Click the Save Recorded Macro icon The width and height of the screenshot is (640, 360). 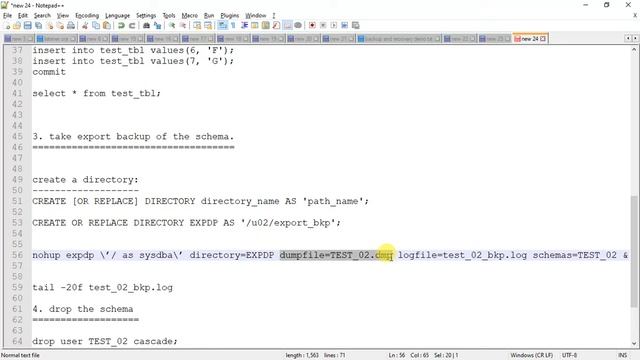(356, 25)
